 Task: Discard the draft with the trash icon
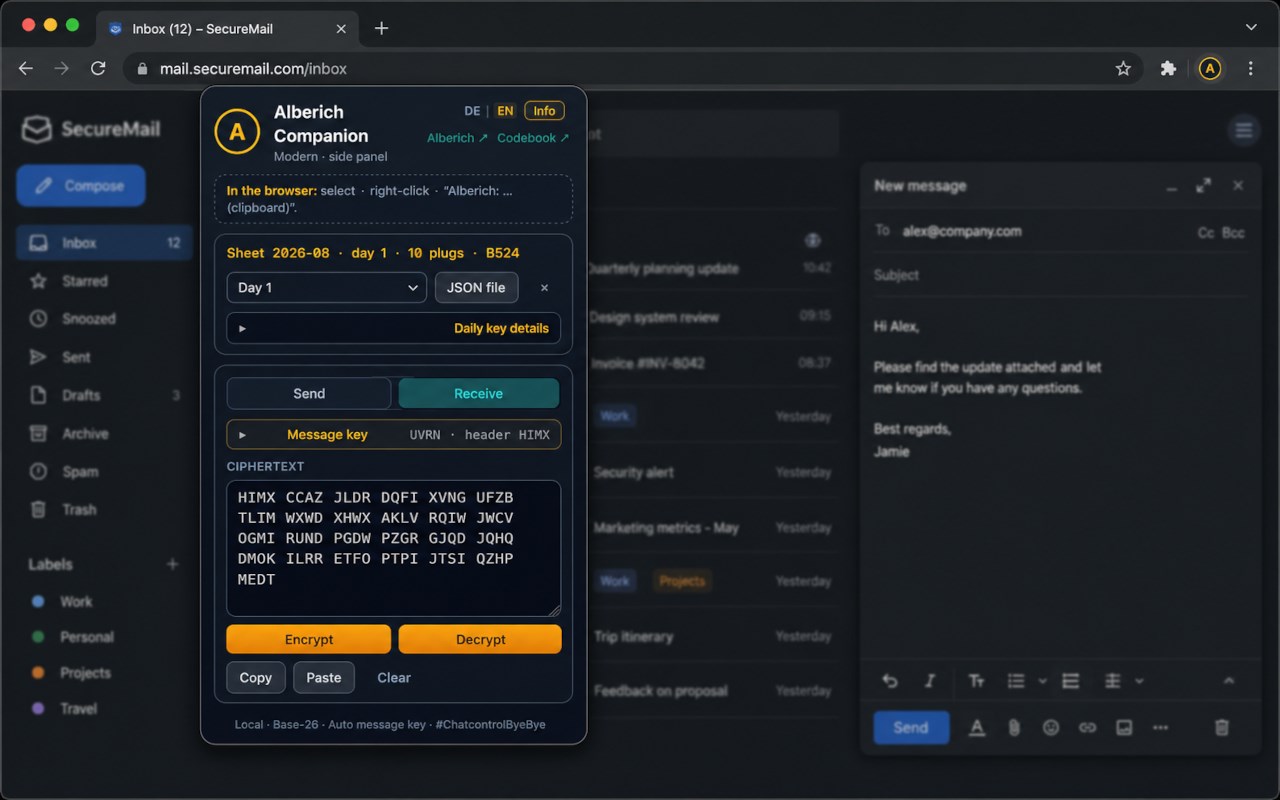pos(1221,728)
